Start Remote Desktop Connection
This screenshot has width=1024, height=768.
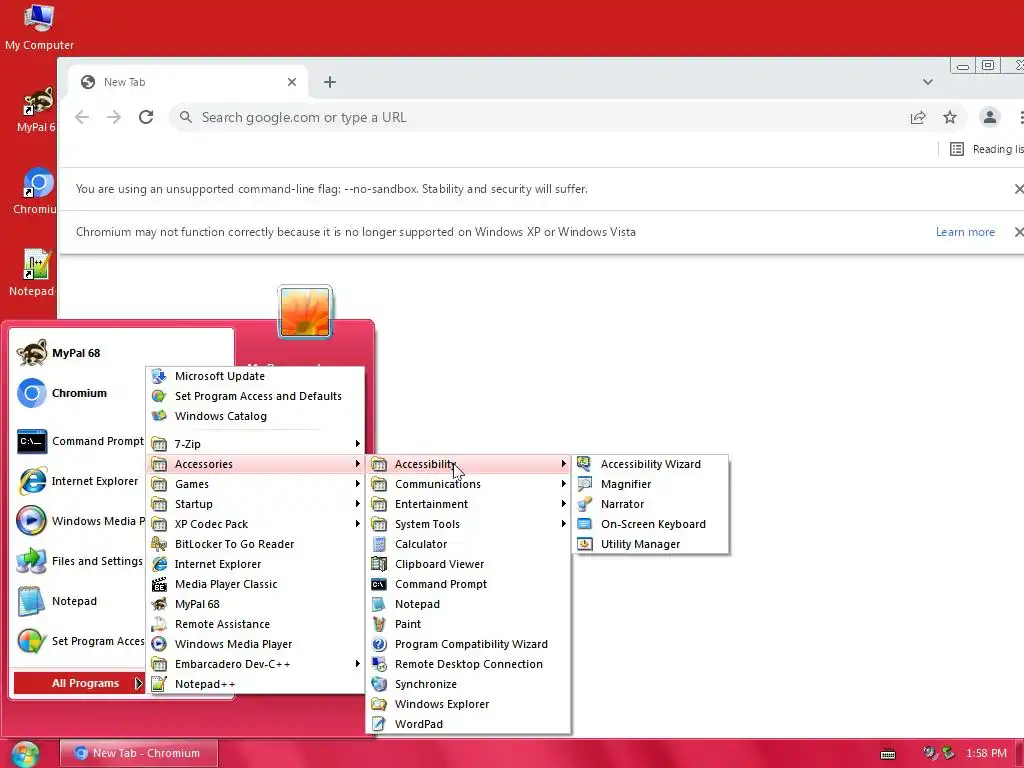pyautogui.click(x=468, y=664)
